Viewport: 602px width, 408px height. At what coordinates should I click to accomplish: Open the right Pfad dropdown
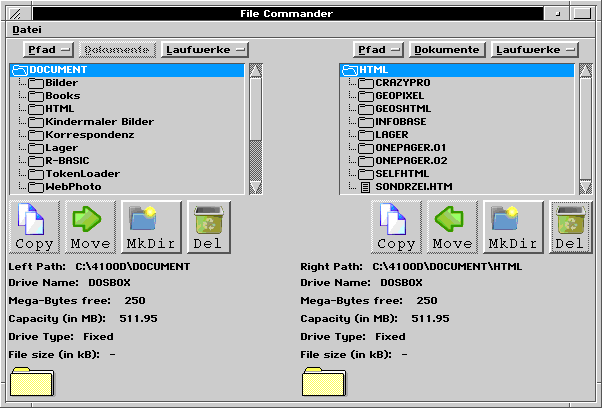[x=378, y=50]
